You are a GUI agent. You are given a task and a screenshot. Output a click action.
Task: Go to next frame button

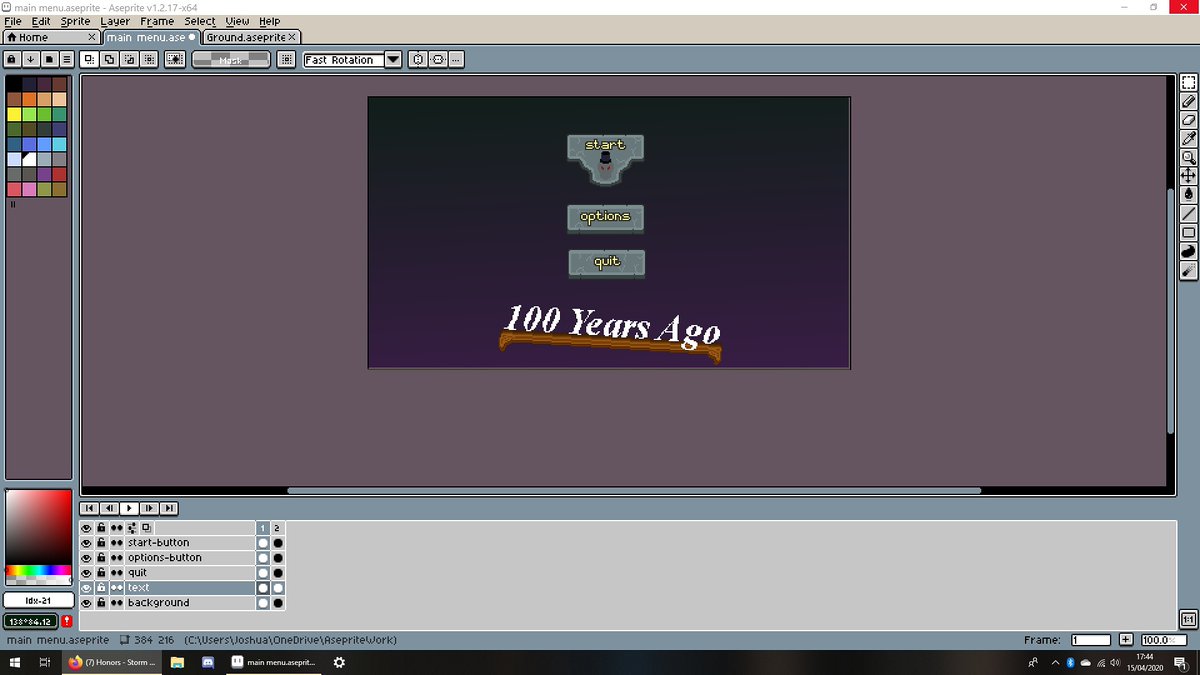(x=149, y=508)
